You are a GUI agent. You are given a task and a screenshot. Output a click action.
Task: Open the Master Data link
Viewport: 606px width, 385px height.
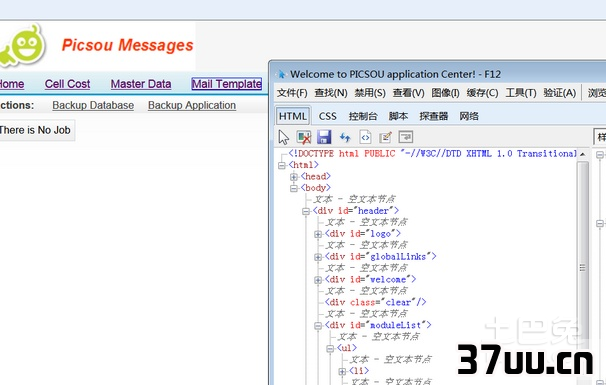tap(141, 84)
